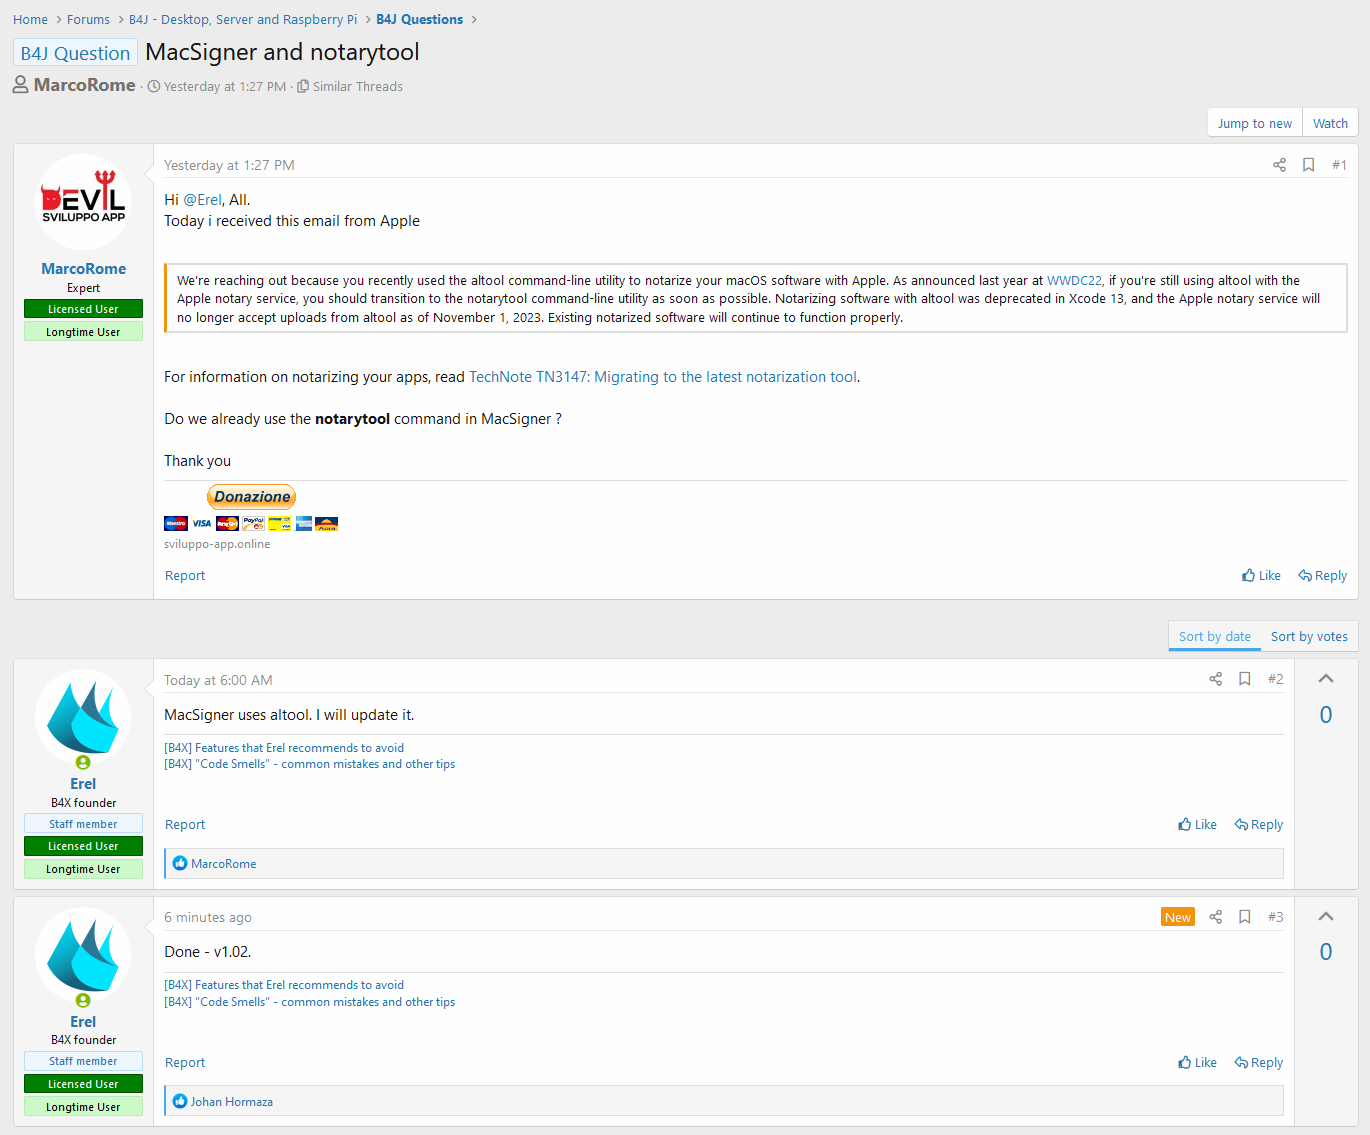Viewport: 1370px width, 1135px height.
Task: Like post #3 by Erel
Action: (x=1197, y=1063)
